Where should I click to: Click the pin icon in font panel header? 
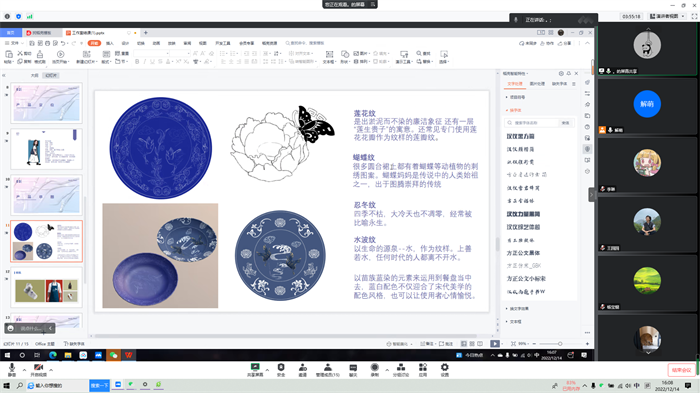tap(569, 73)
